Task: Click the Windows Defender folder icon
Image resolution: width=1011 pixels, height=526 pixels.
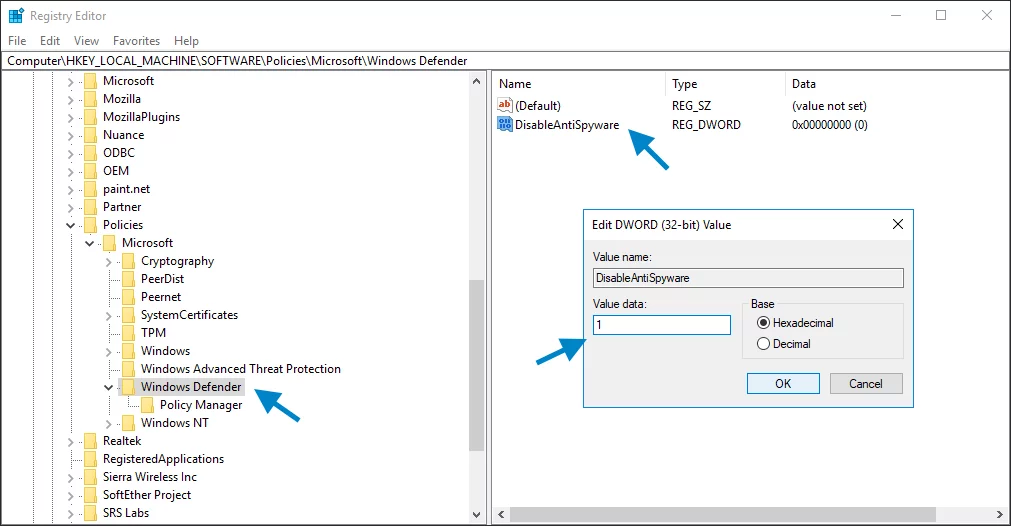Action: pyautogui.click(x=128, y=387)
